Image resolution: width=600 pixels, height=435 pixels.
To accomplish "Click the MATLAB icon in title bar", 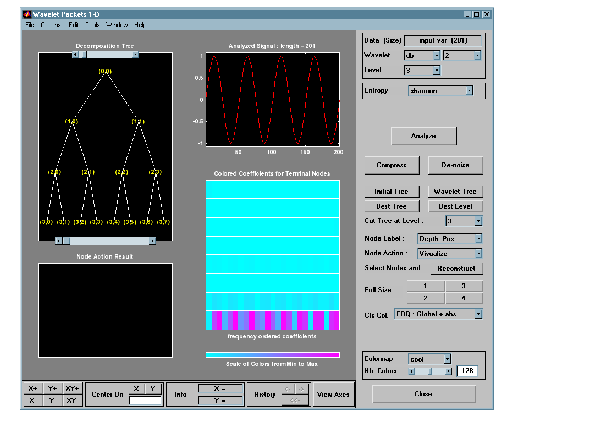I will (26, 14).
